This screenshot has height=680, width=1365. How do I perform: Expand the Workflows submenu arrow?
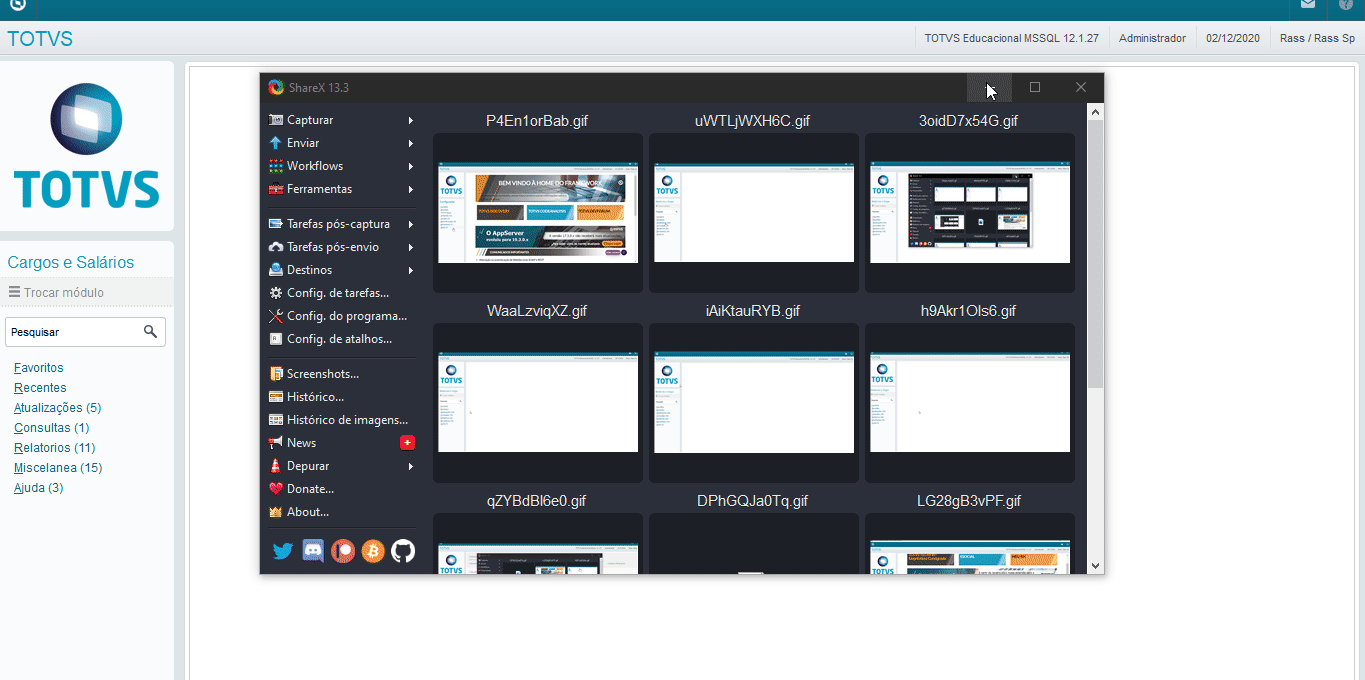click(411, 166)
